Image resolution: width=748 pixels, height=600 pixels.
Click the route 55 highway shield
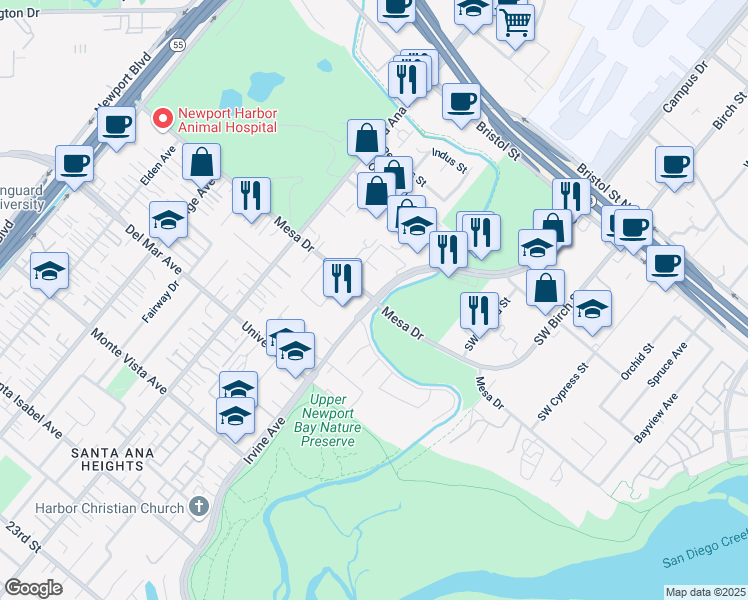[x=177, y=45]
